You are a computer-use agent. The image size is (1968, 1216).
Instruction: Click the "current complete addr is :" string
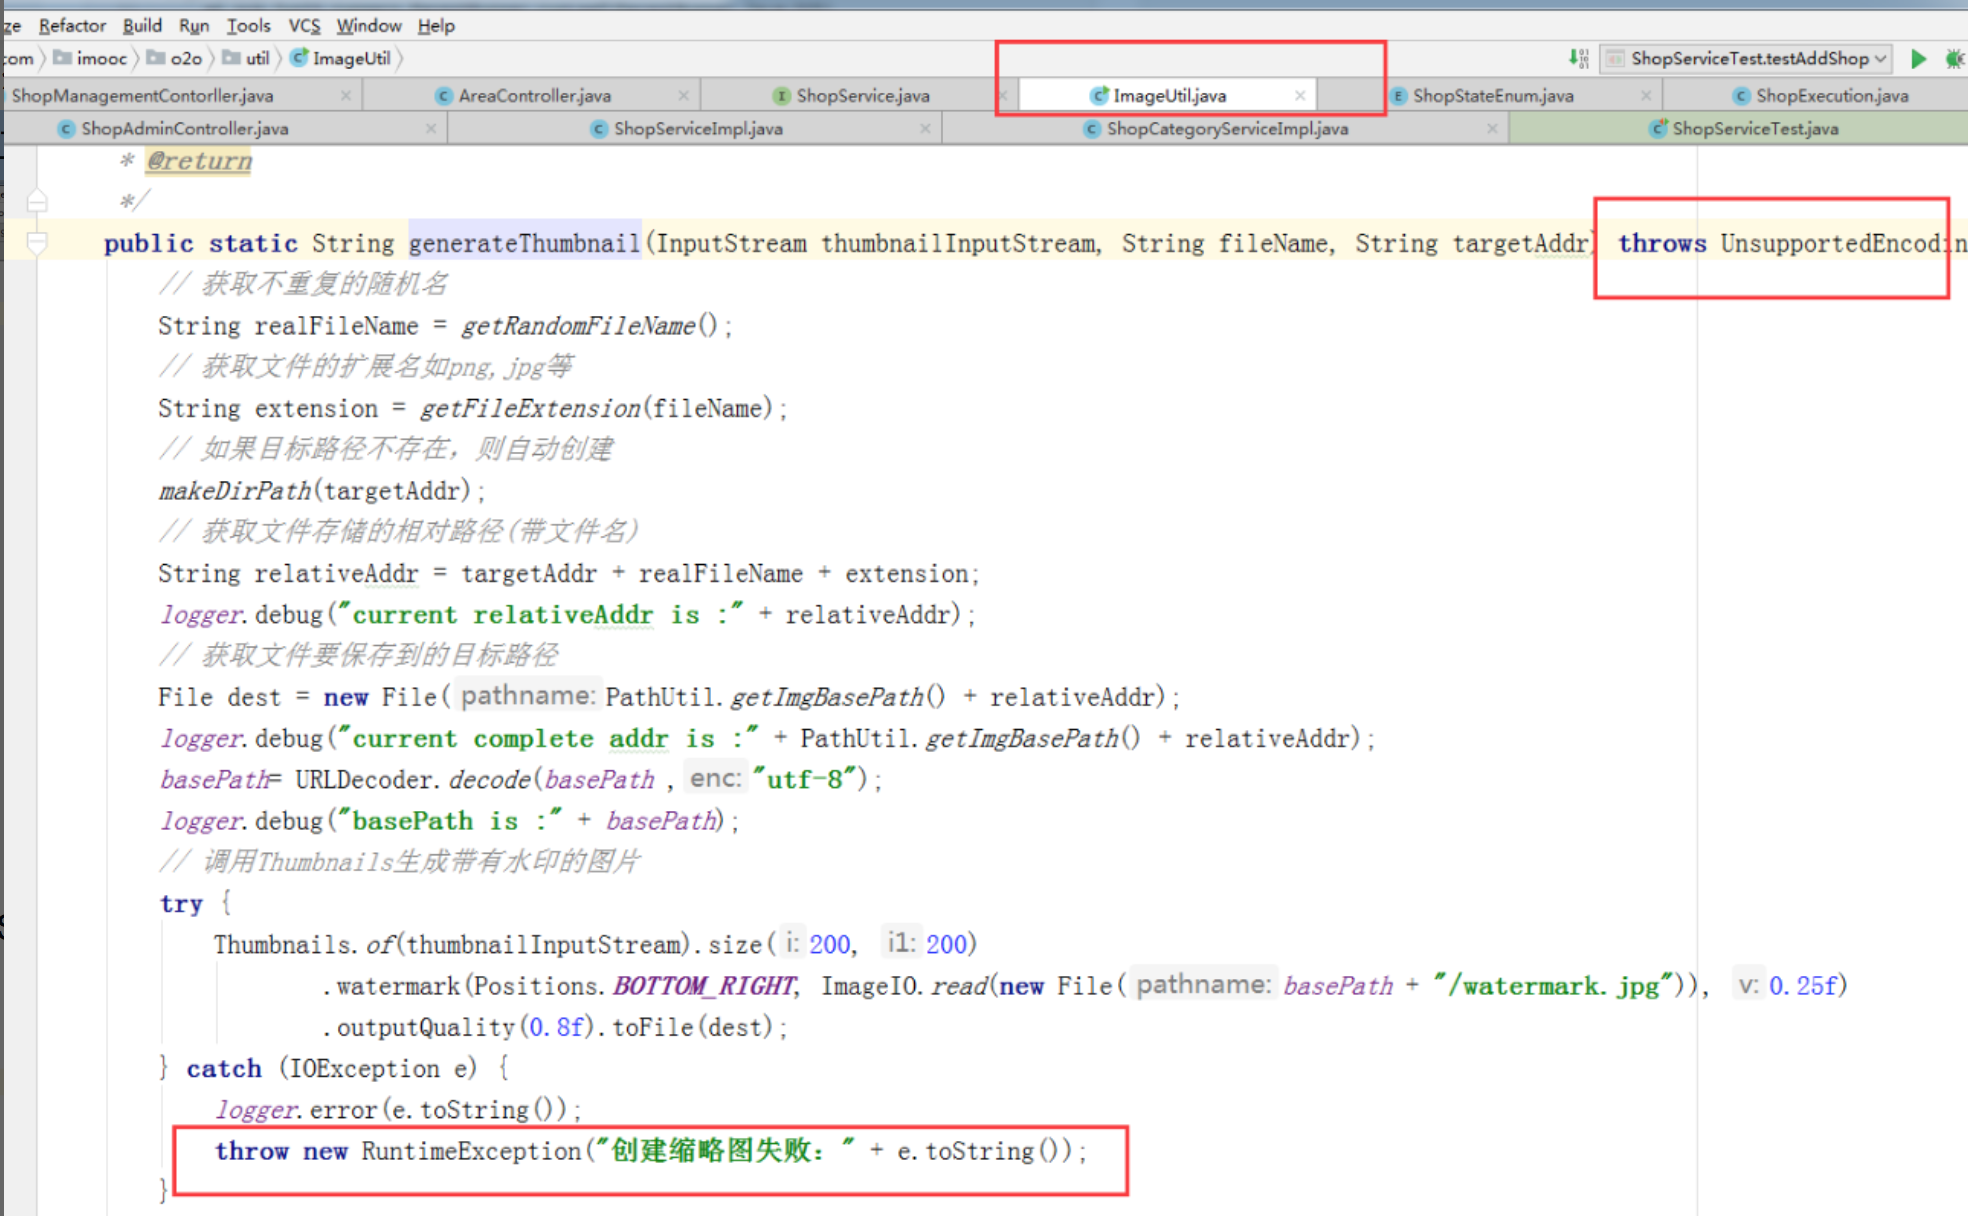[548, 738]
